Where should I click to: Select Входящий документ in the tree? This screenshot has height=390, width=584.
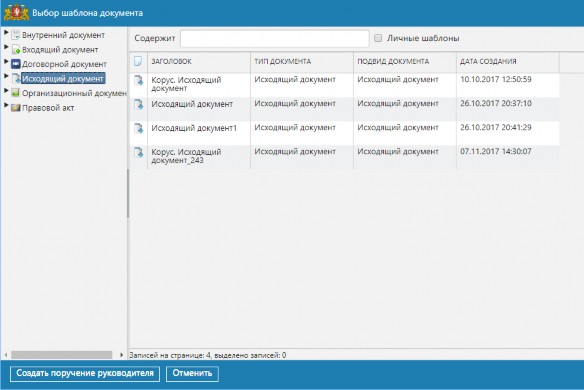pyautogui.click(x=60, y=50)
